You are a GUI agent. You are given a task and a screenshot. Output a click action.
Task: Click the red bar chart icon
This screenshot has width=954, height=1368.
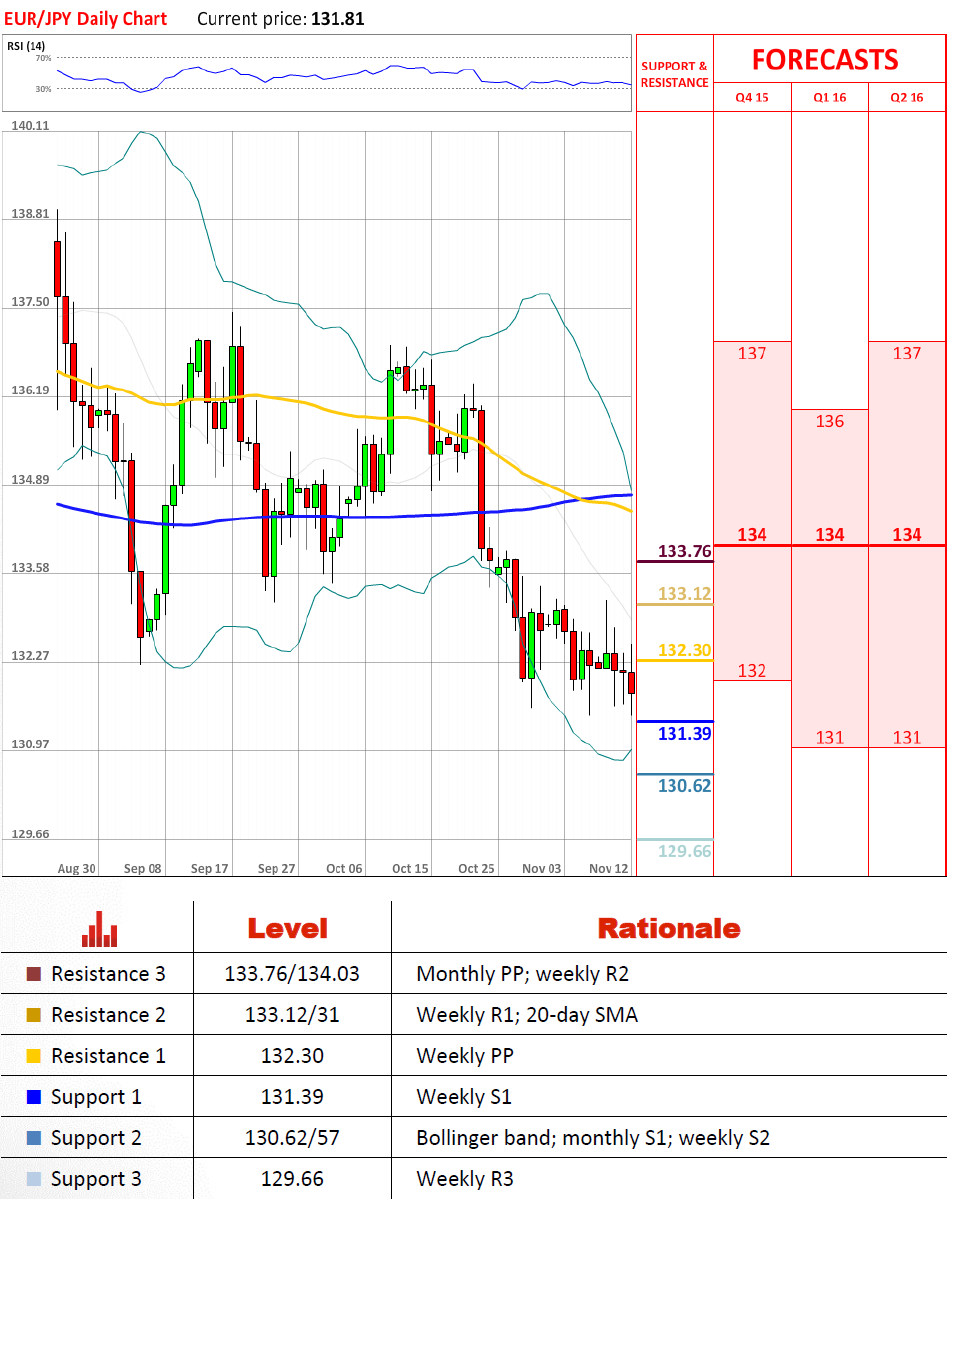100,929
